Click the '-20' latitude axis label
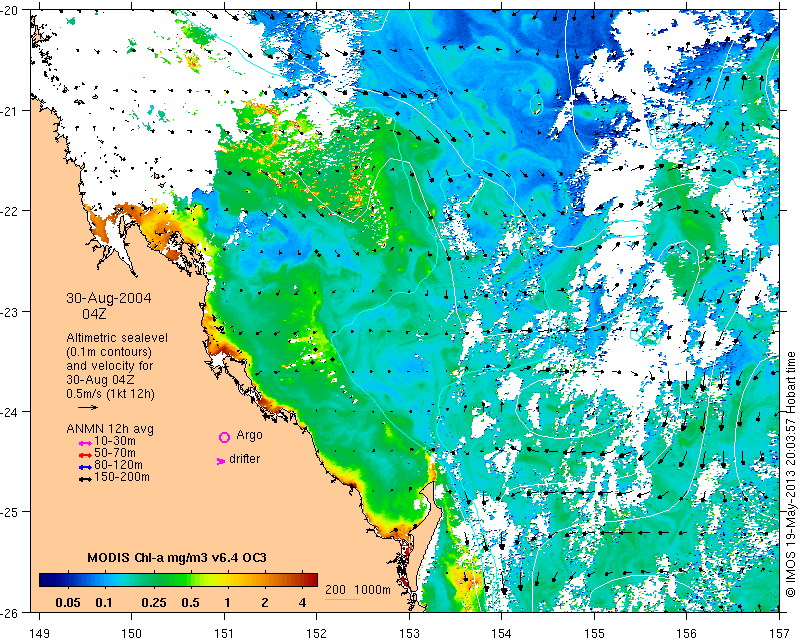The image size is (800, 640). [x=9, y=11]
